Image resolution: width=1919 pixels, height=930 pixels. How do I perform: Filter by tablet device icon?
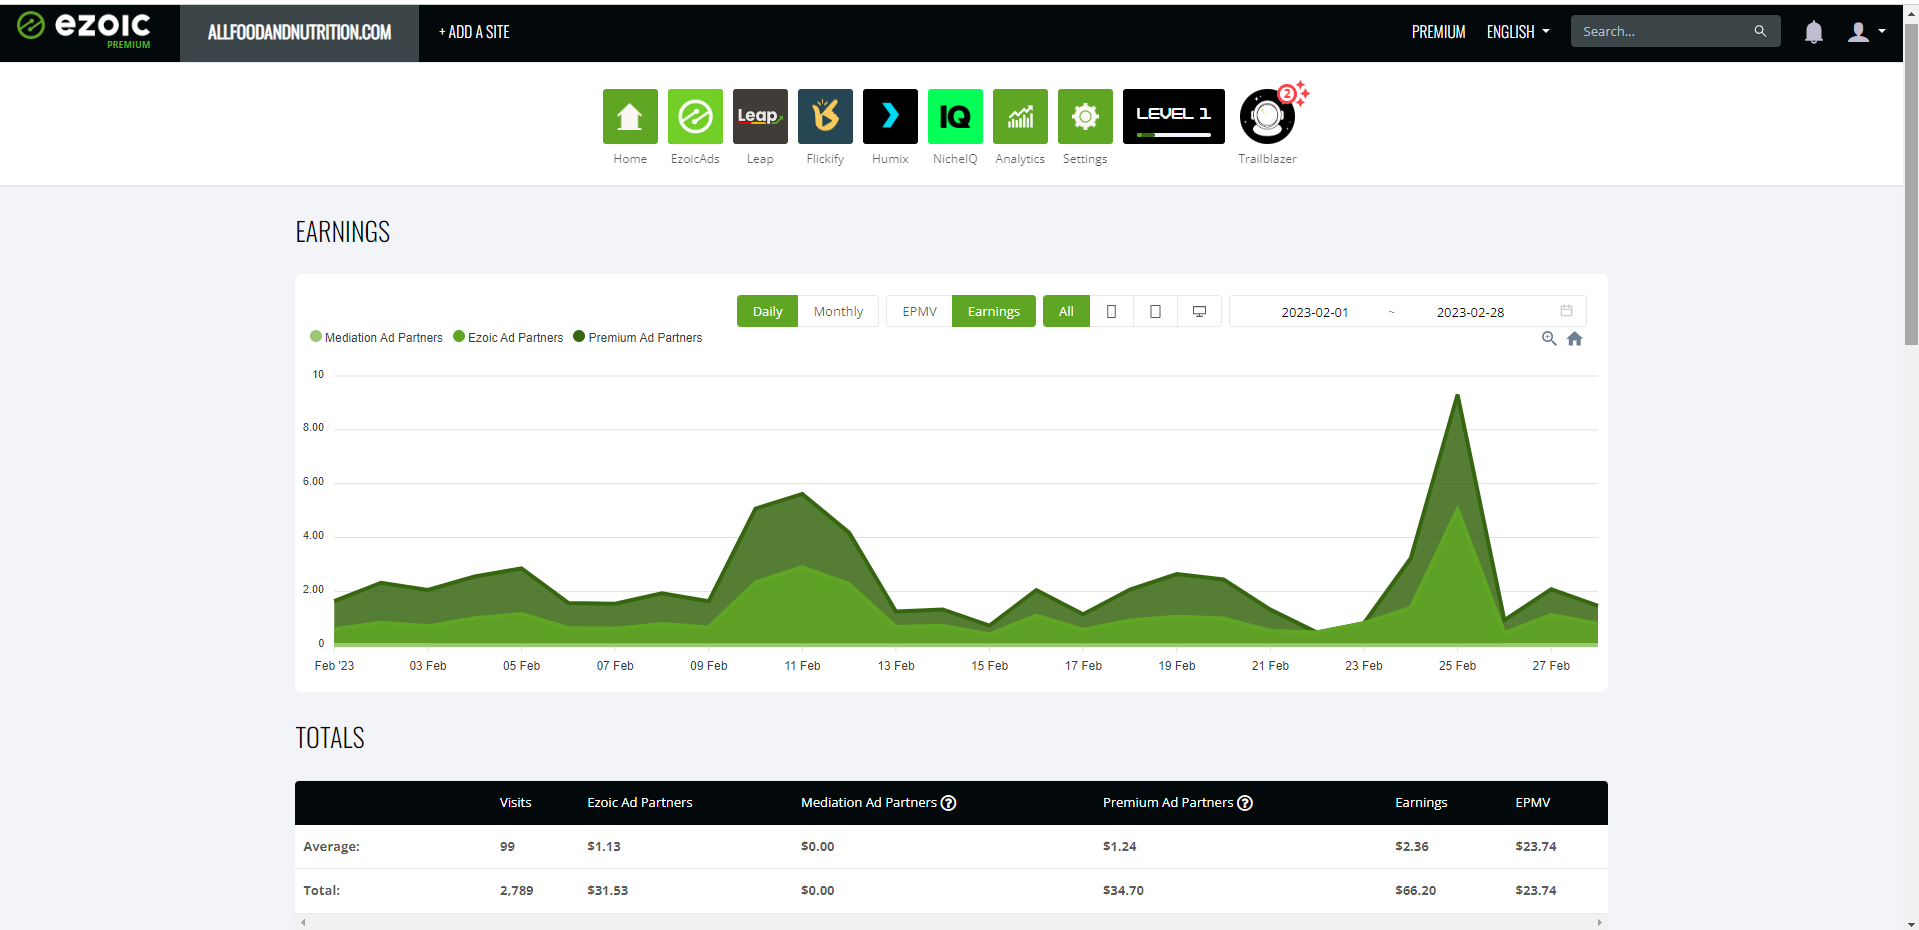point(1155,311)
